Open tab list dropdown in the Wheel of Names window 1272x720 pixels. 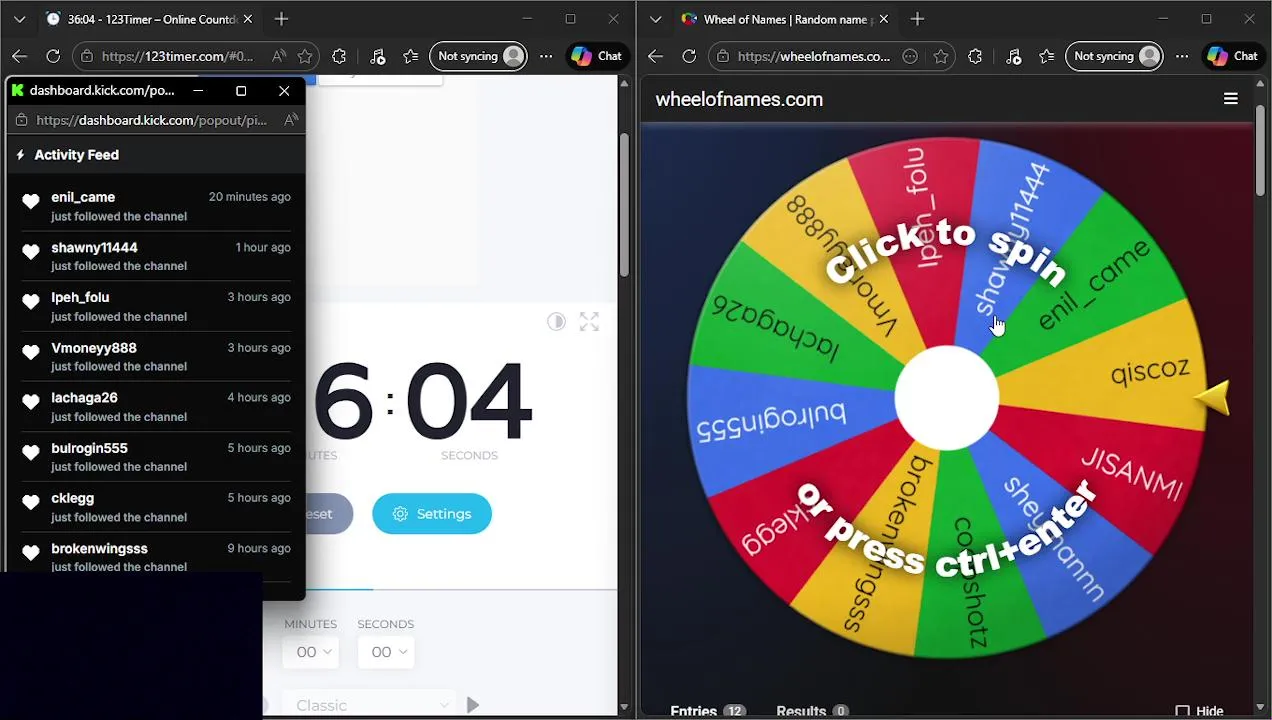[x=656, y=19]
